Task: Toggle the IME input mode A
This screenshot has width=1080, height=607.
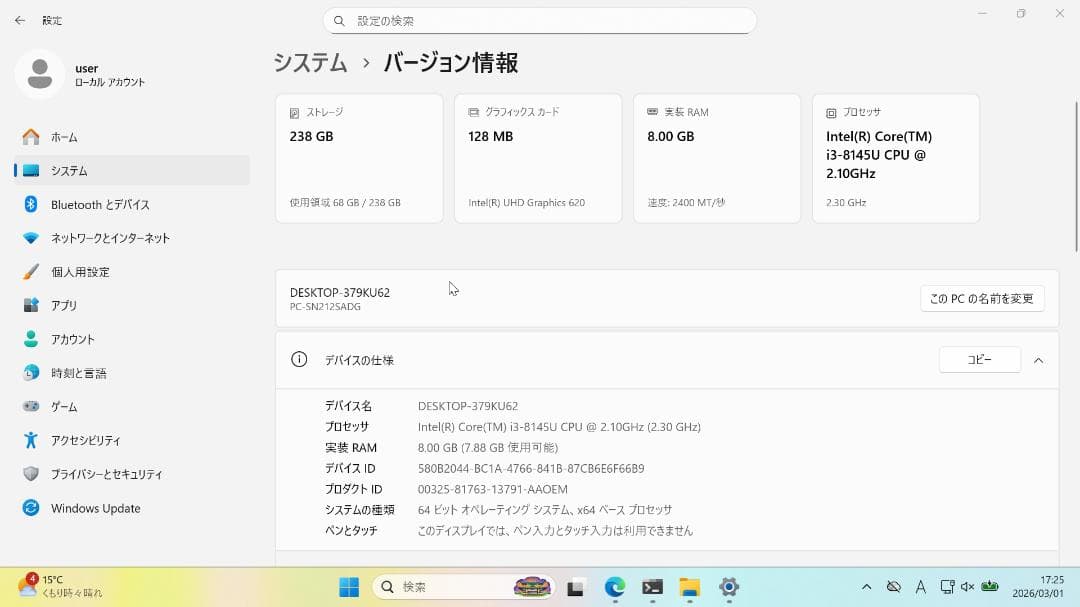Action: (x=921, y=587)
